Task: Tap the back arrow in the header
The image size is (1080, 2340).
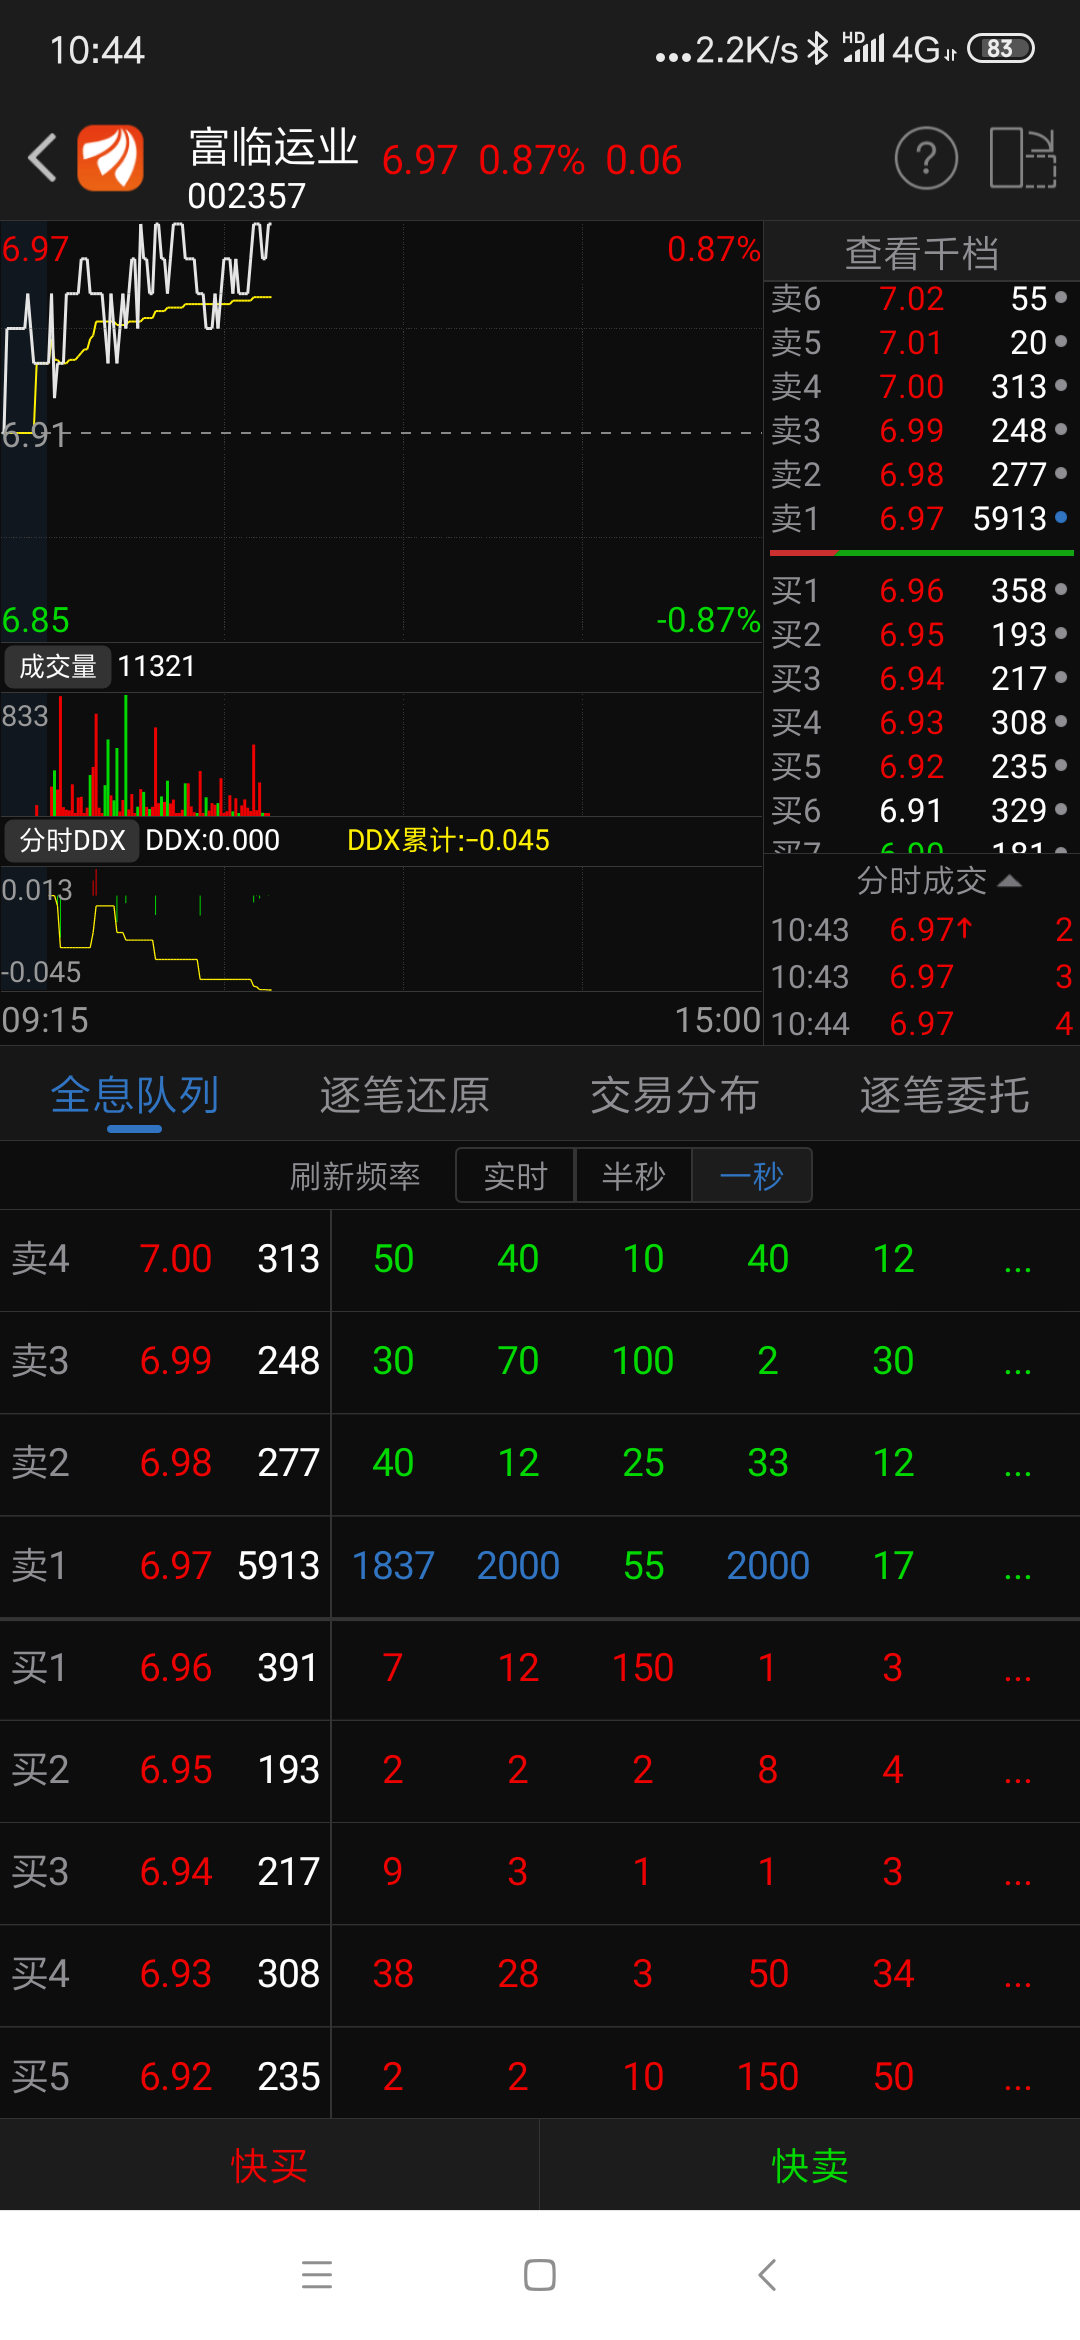Action: (x=42, y=158)
